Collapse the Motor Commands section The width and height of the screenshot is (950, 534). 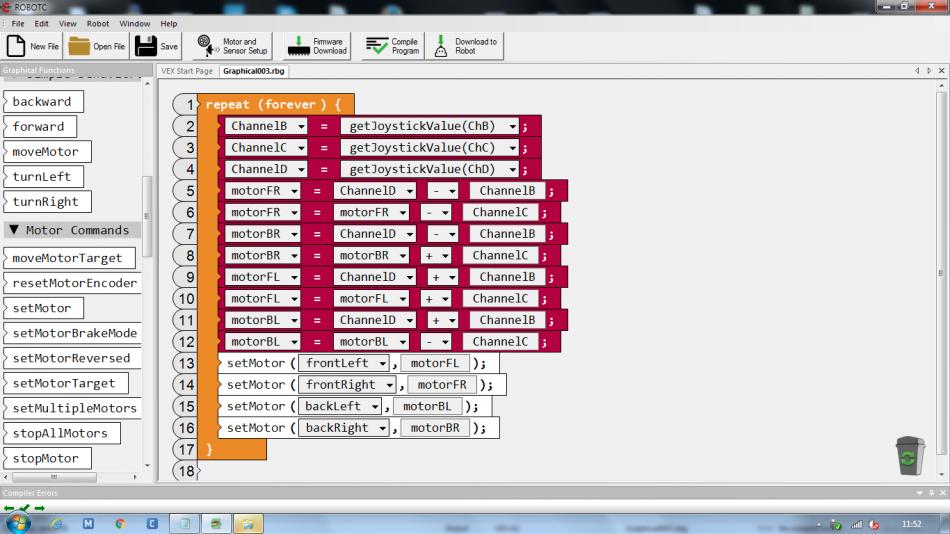point(13,230)
